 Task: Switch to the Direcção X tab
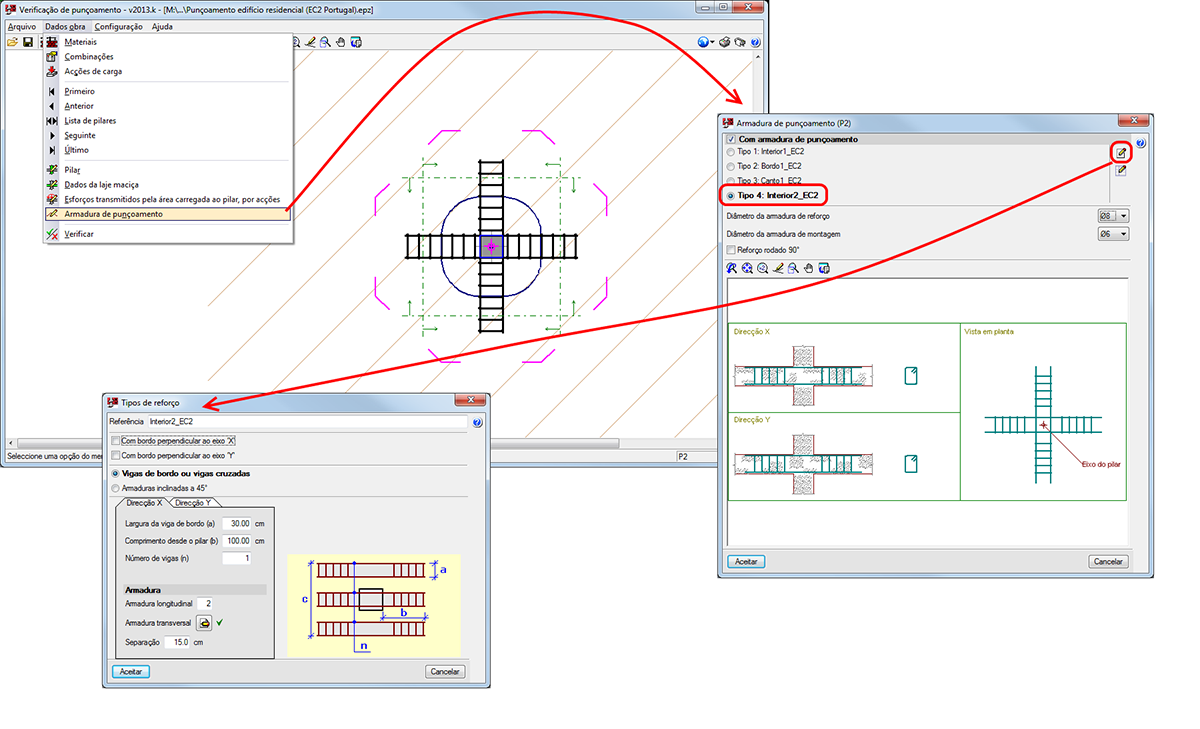click(x=142, y=503)
